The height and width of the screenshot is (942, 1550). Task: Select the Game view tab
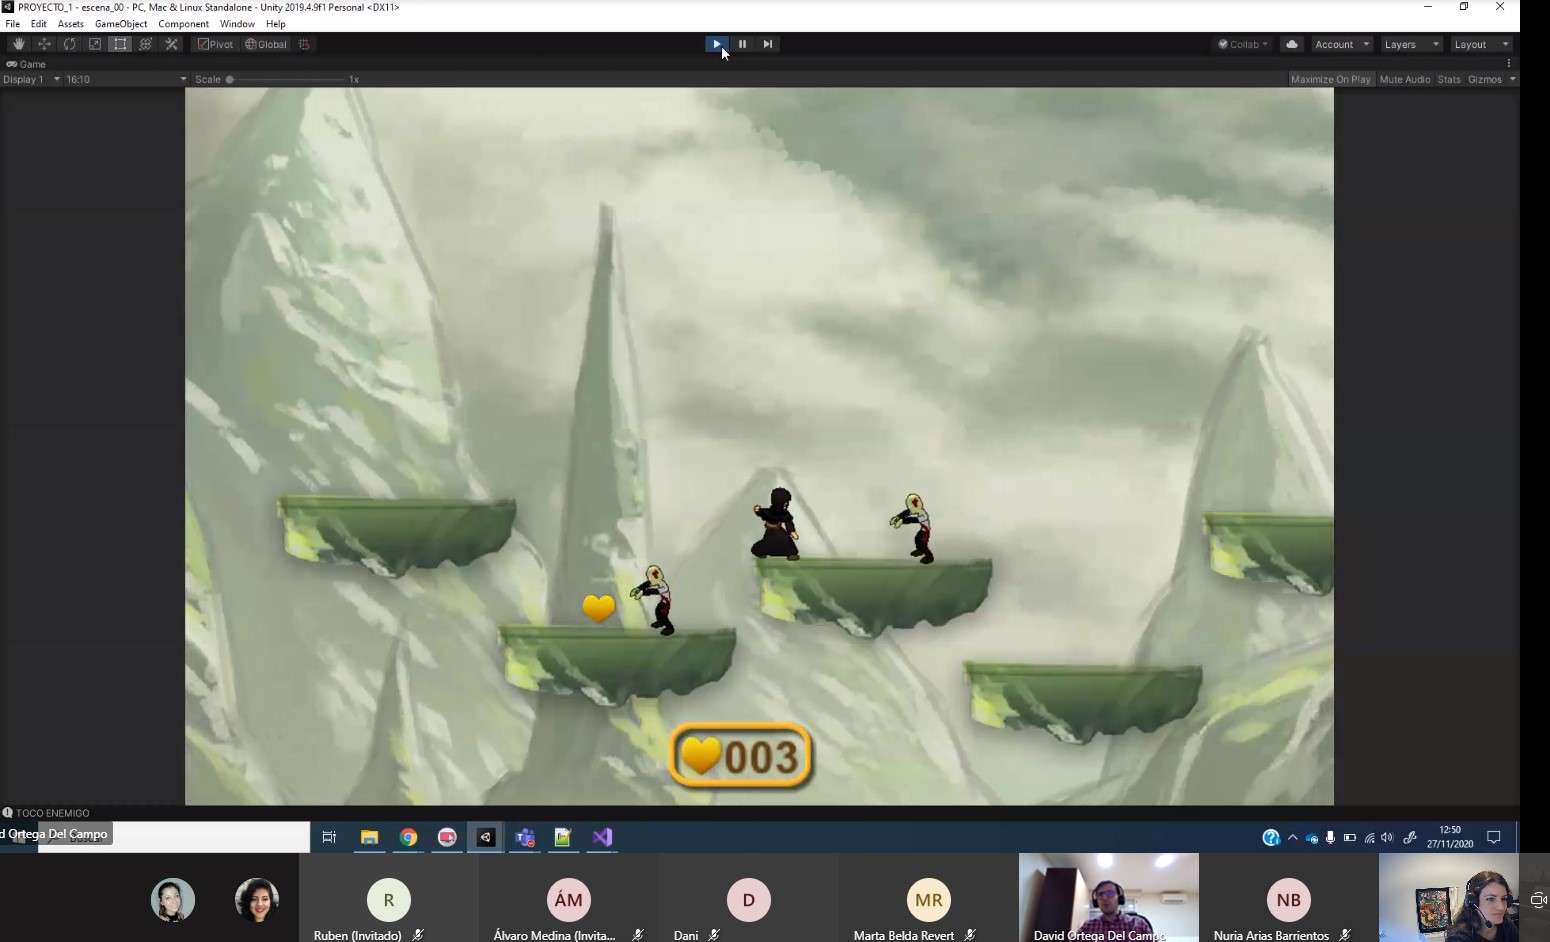[x=27, y=64]
